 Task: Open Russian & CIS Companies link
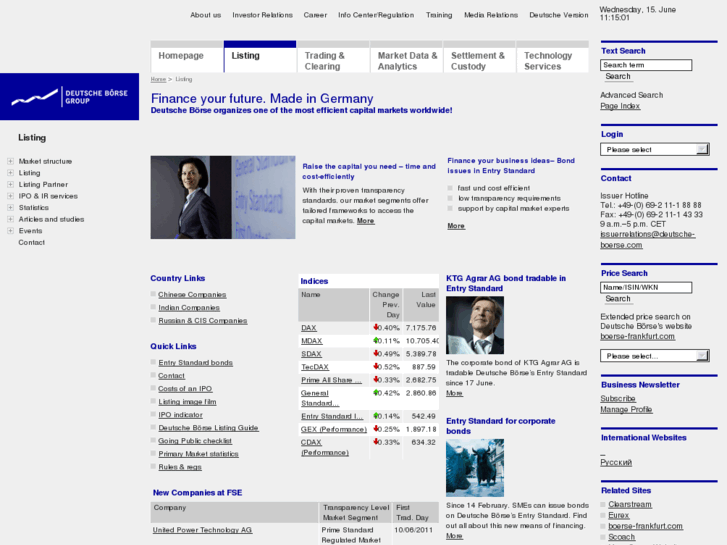[x=203, y=321]
